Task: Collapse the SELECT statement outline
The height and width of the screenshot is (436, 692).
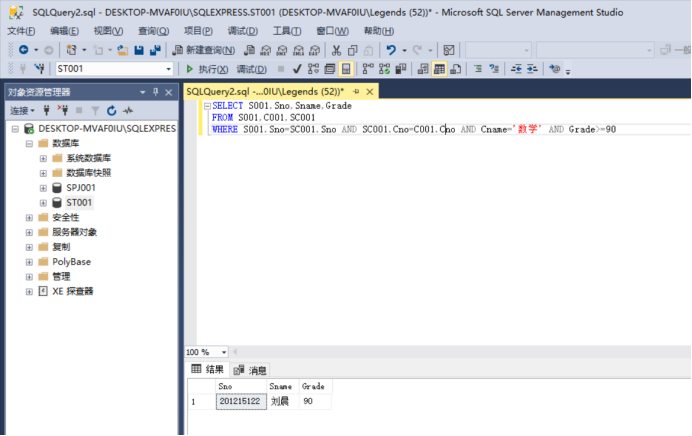Action: [x=207, y=106]
